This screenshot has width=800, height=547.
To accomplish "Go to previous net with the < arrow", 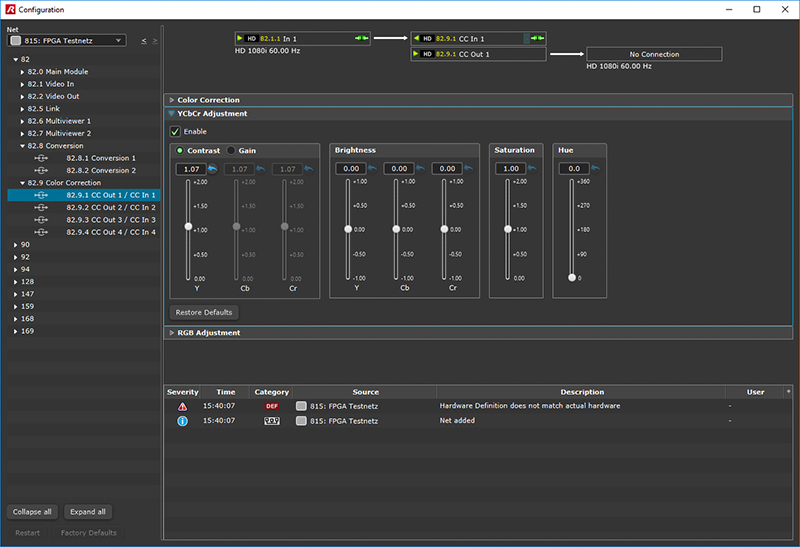I will click(x=144, y=41).
